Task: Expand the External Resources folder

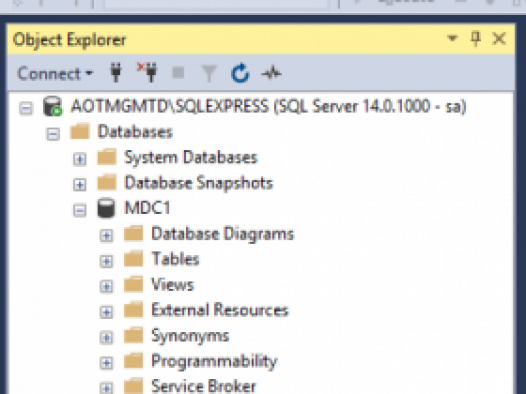Action: click(106, 312)
